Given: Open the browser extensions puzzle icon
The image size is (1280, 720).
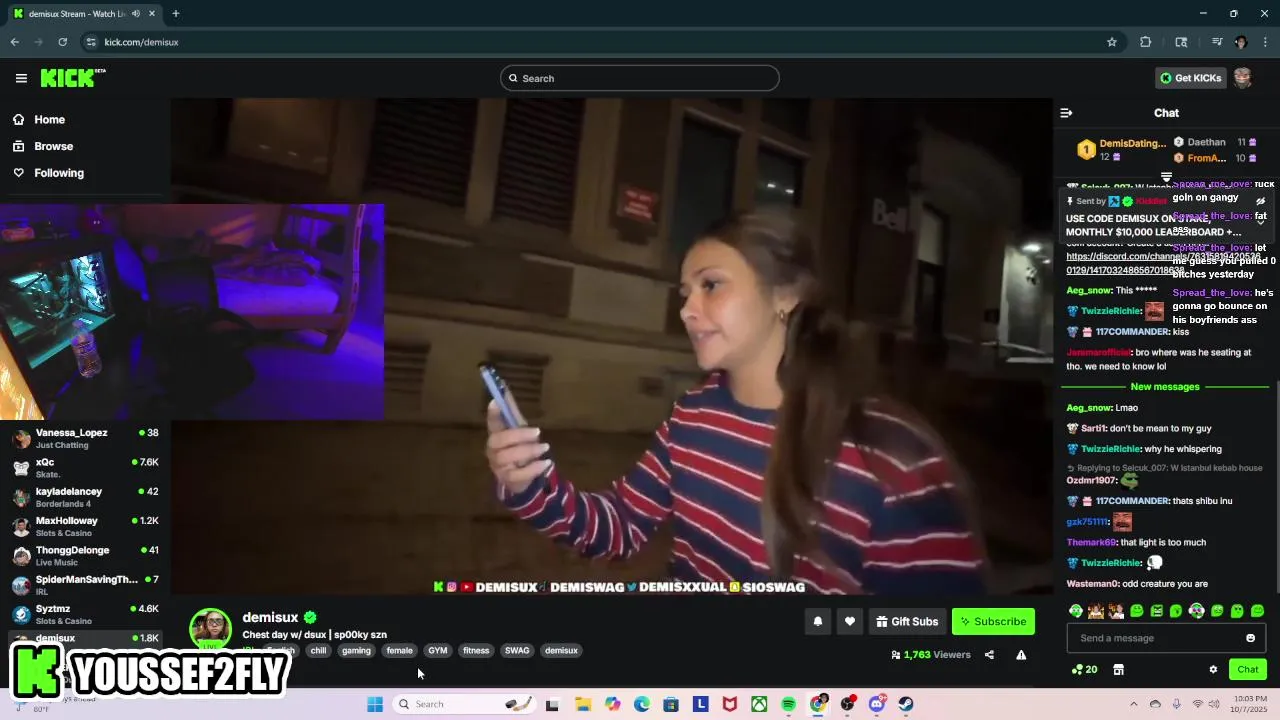Looking at the screenshot, I should click(x=1146, y=42).
